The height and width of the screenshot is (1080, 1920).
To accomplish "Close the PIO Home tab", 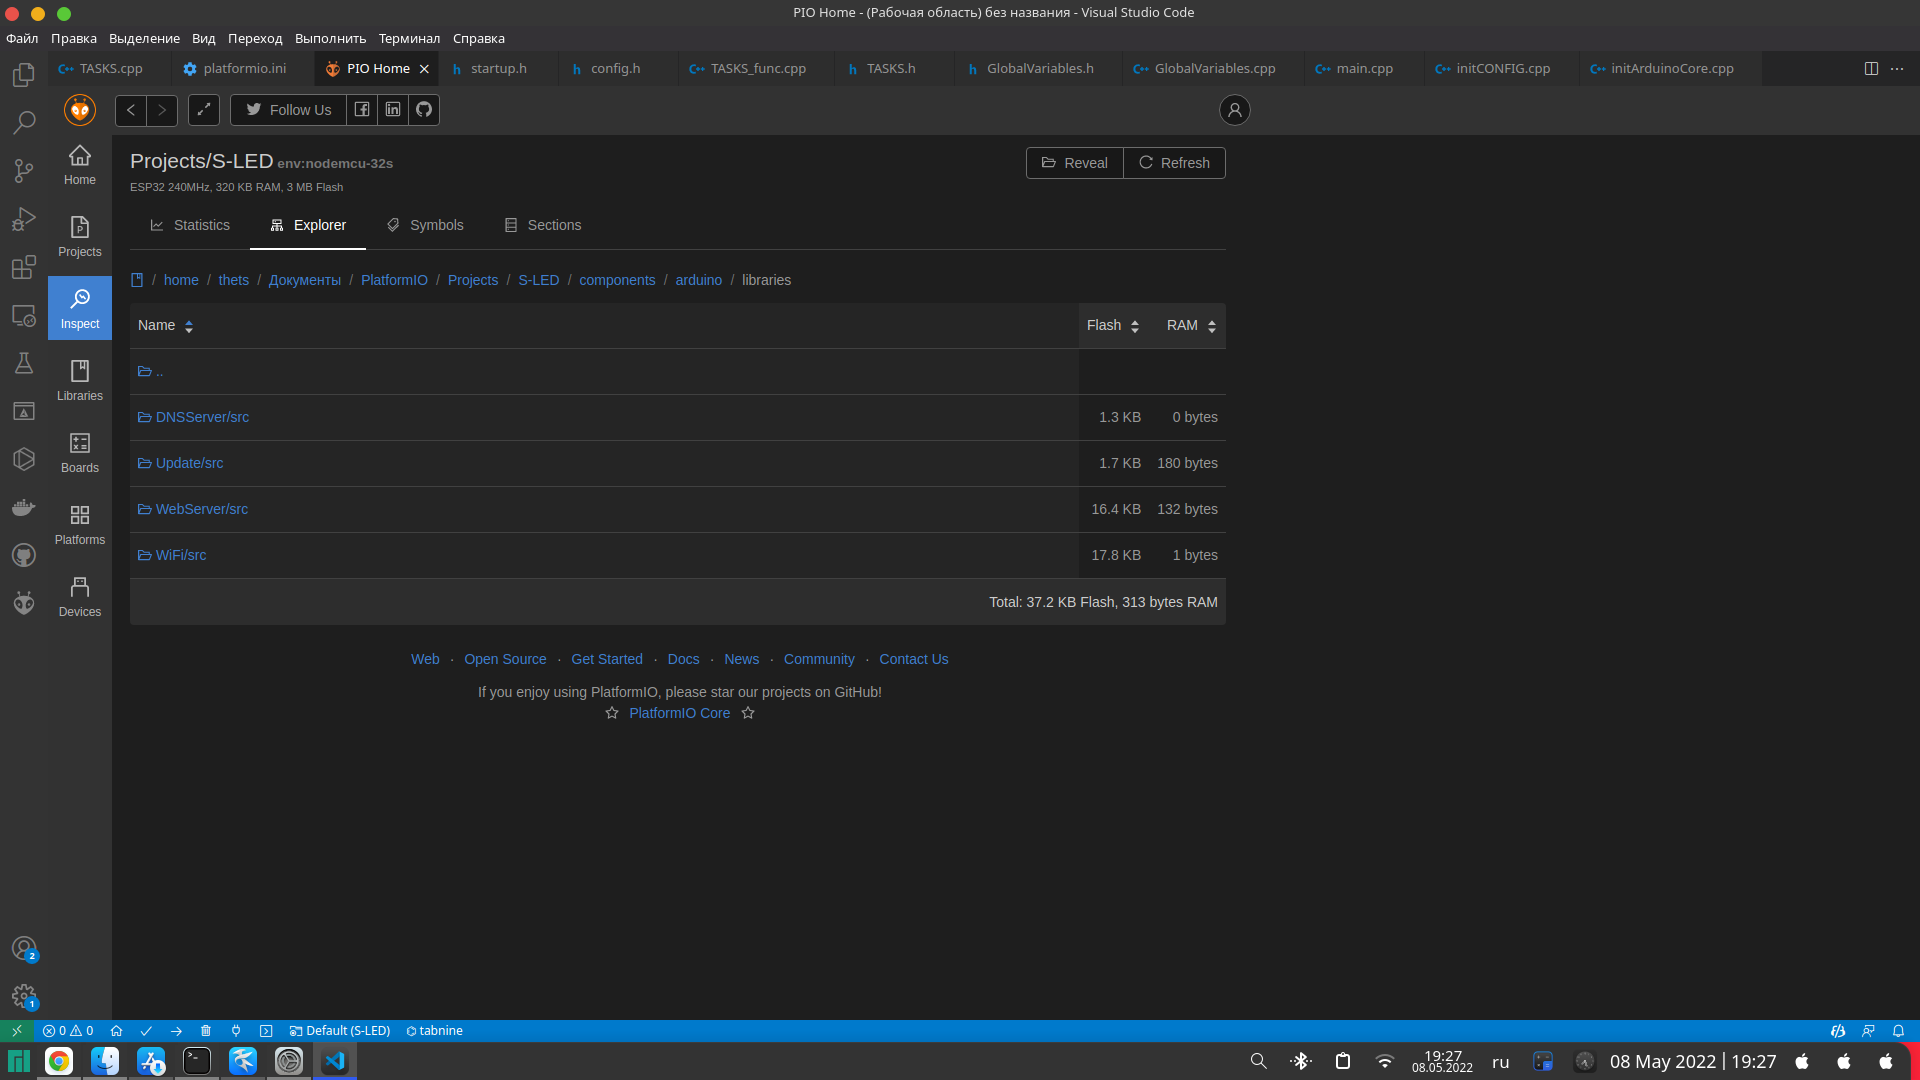I will tap(424, 69).
